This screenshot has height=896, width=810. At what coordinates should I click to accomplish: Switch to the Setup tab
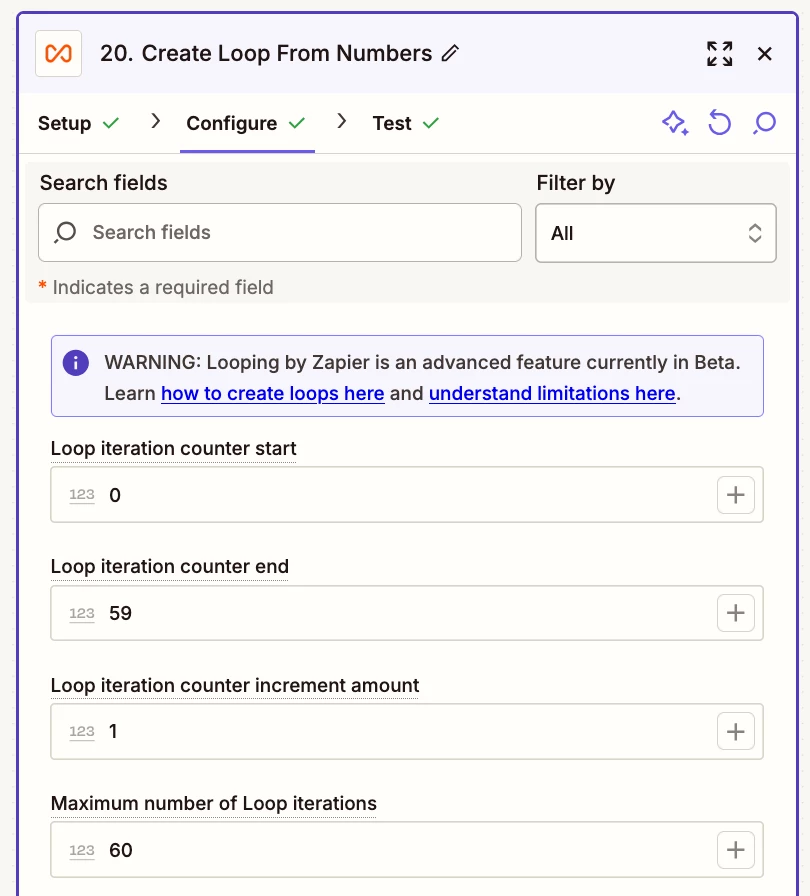coord(79,123)
